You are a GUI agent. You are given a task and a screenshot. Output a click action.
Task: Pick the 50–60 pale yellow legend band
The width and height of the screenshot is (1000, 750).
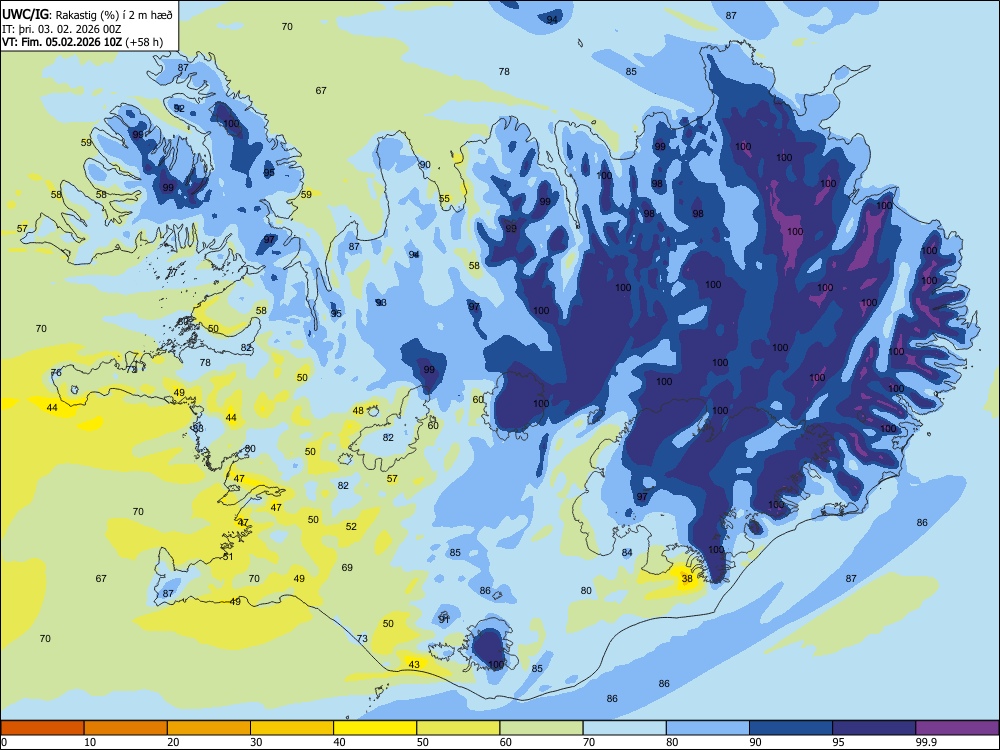pyautogui.click(x=458, y=728)
